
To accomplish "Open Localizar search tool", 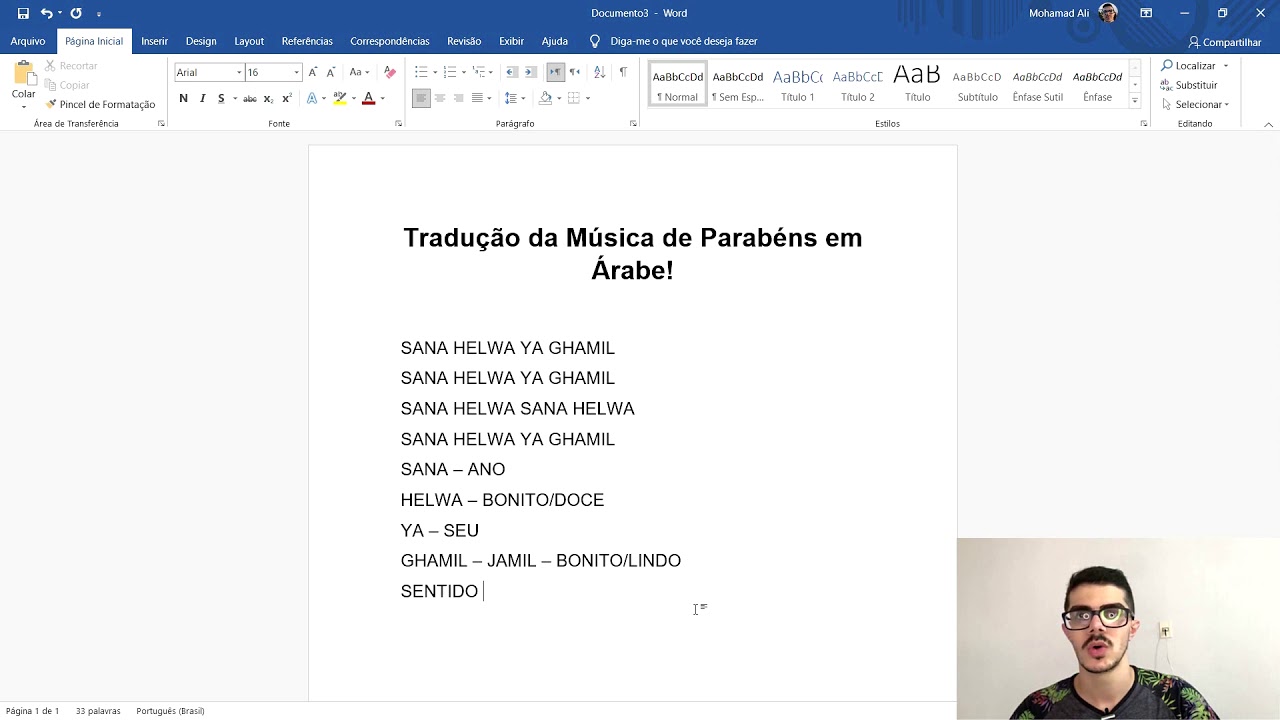I will coord(1189,66).
